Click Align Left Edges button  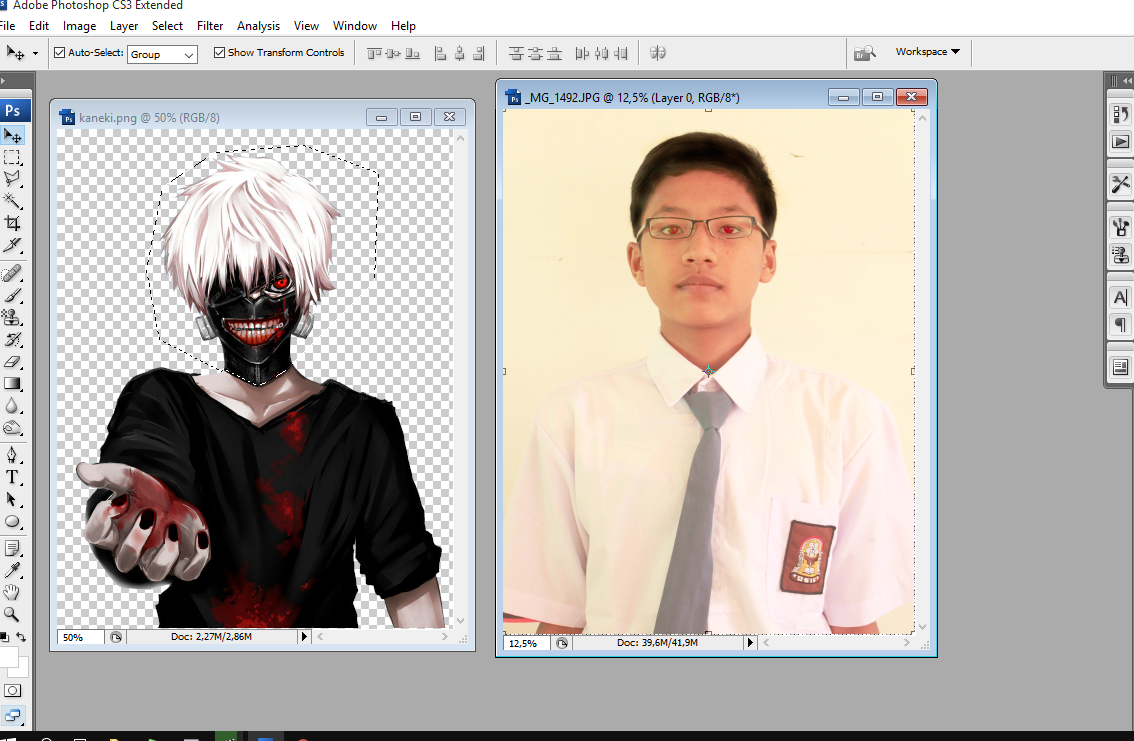click(440, 53)
